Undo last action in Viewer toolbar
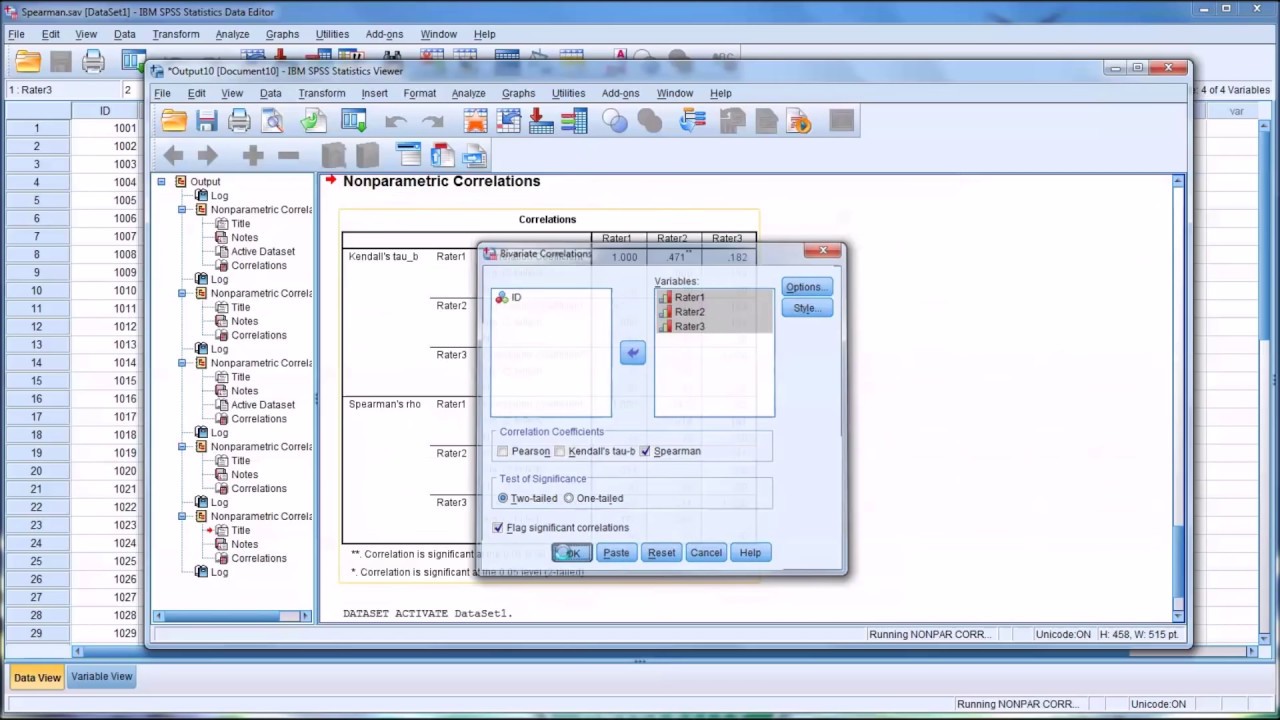Screen dimensions: 1280x720 pyautogui.click(x=396, y=121)
